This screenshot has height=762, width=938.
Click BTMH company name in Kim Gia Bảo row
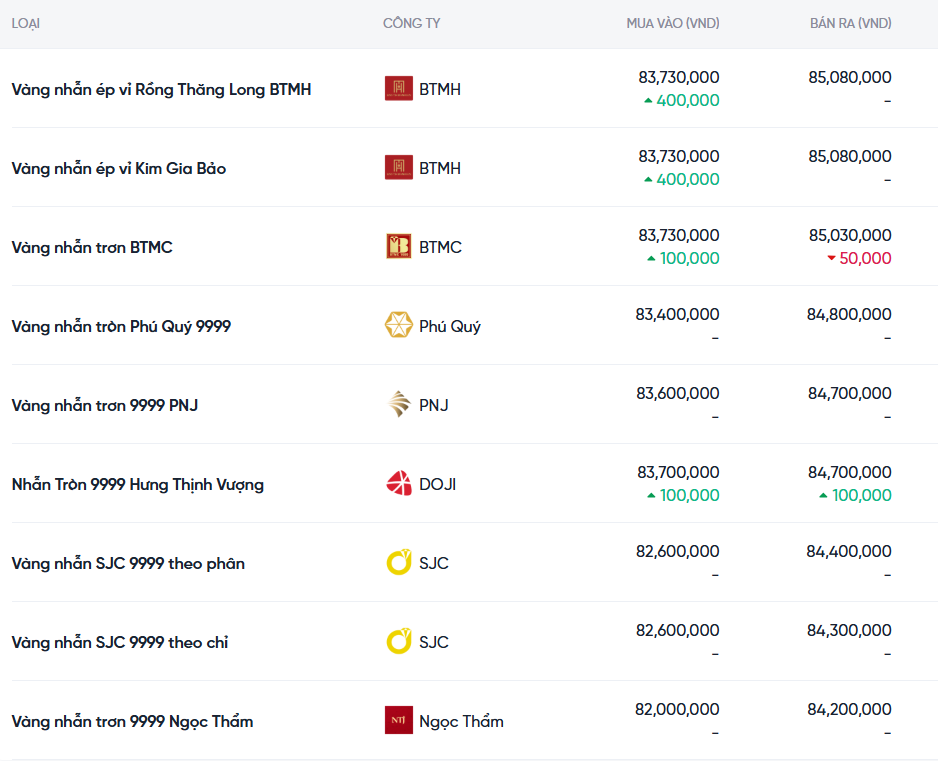(440, 168)
